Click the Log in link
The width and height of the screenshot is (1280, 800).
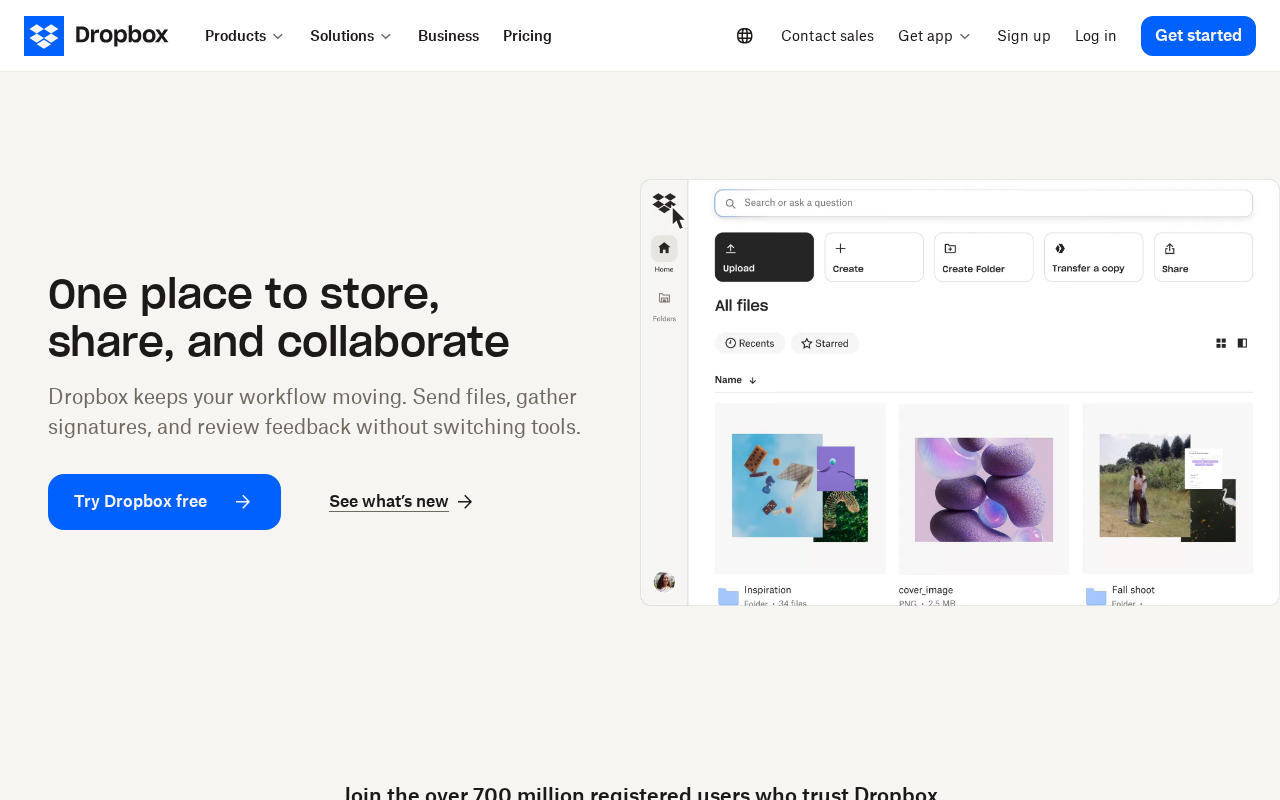(x=1096, y=36)
